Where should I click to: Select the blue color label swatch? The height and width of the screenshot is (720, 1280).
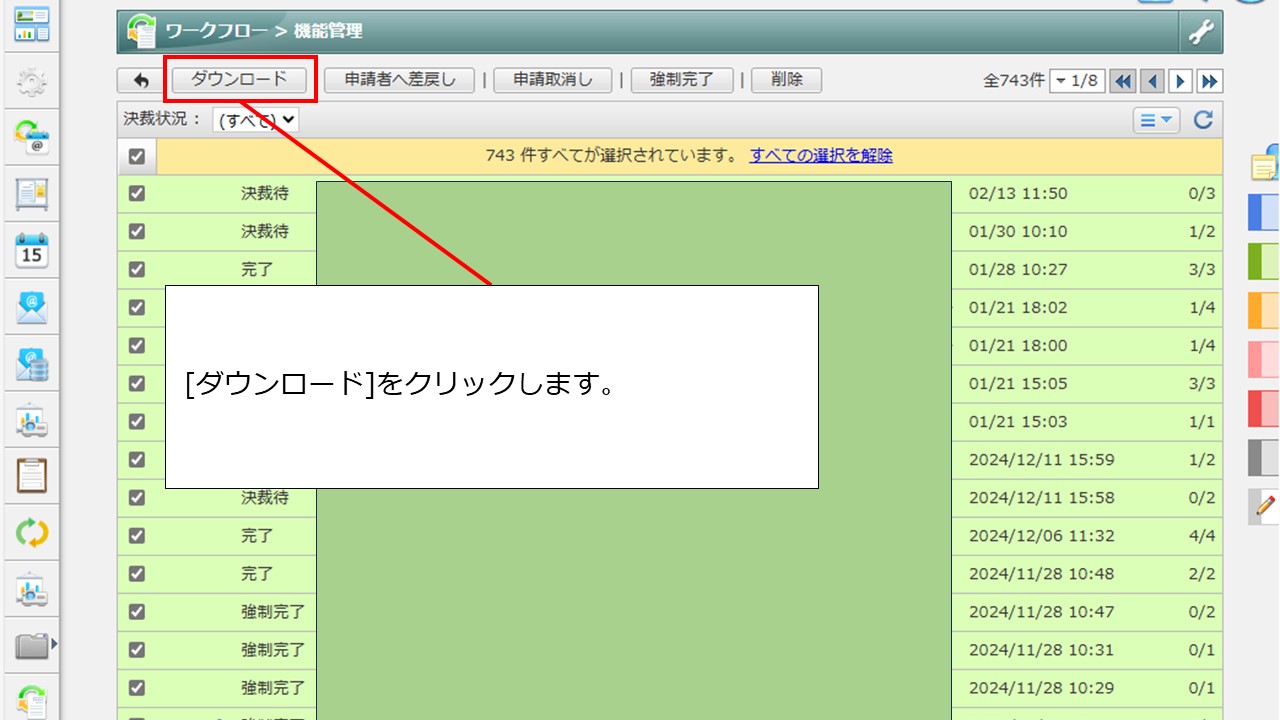coord(1264,212)
